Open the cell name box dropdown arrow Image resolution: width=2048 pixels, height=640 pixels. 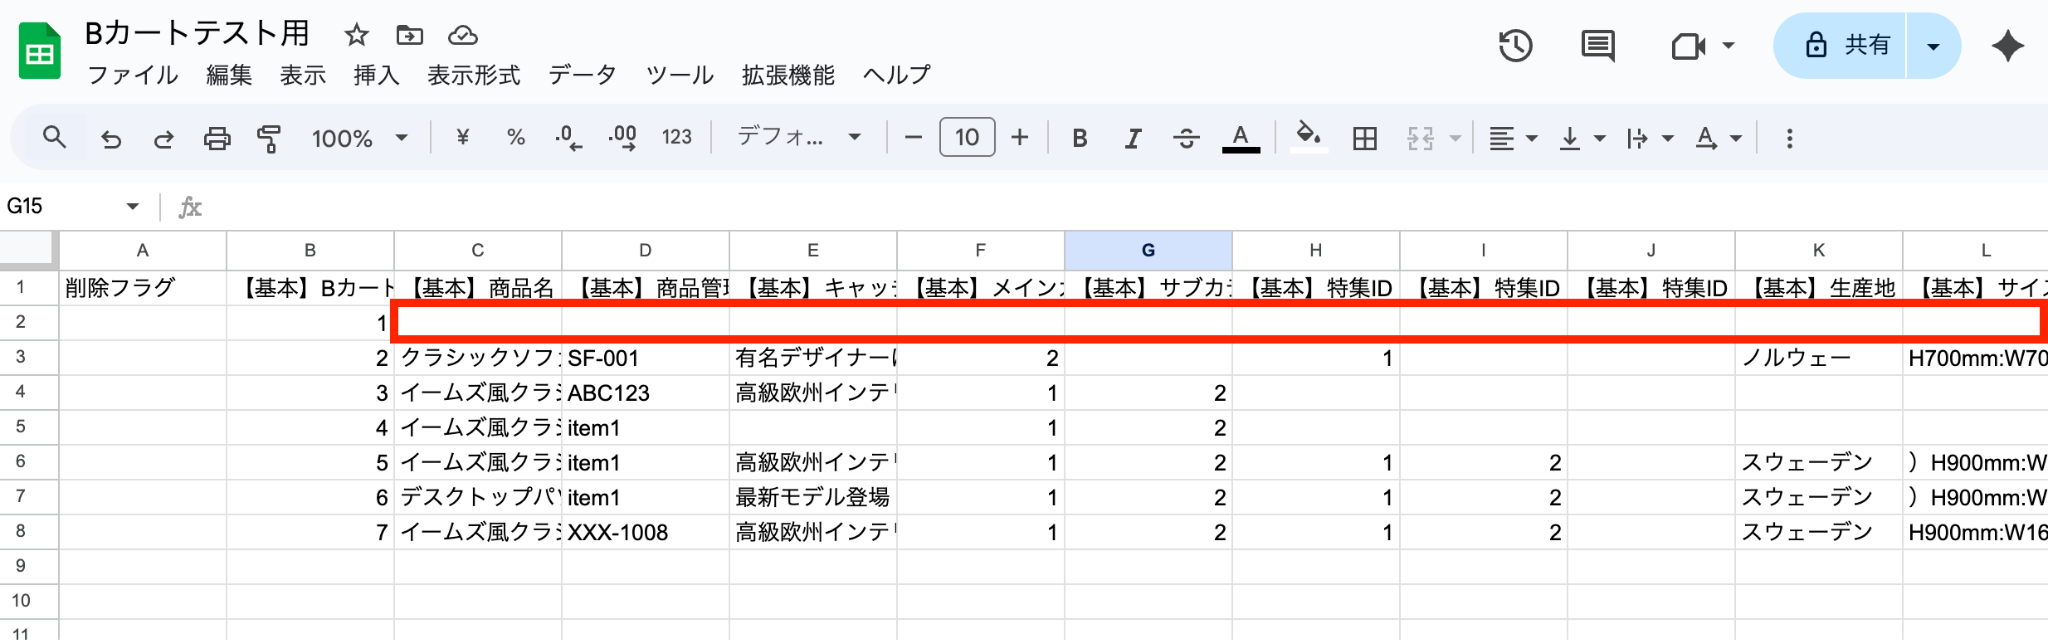132,206
